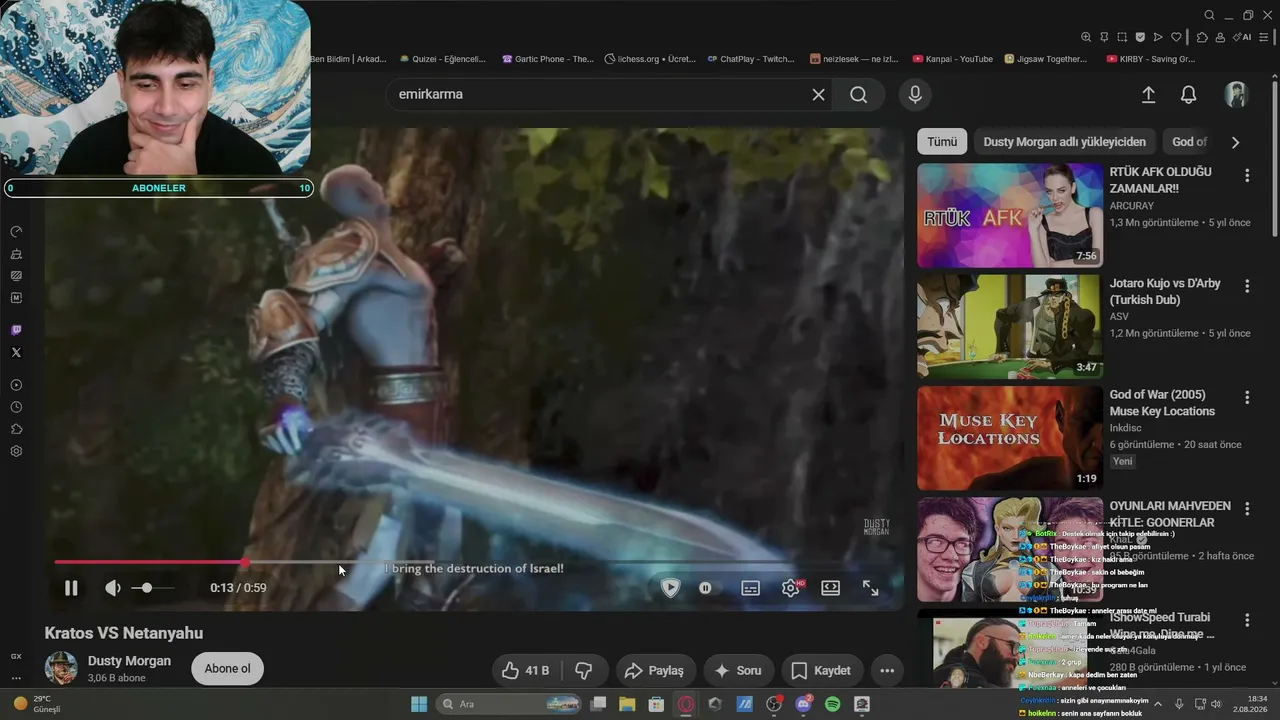Open extensions puzzle icon in sidebar
Screen dimensions: 1280x720
pos(16,429)
